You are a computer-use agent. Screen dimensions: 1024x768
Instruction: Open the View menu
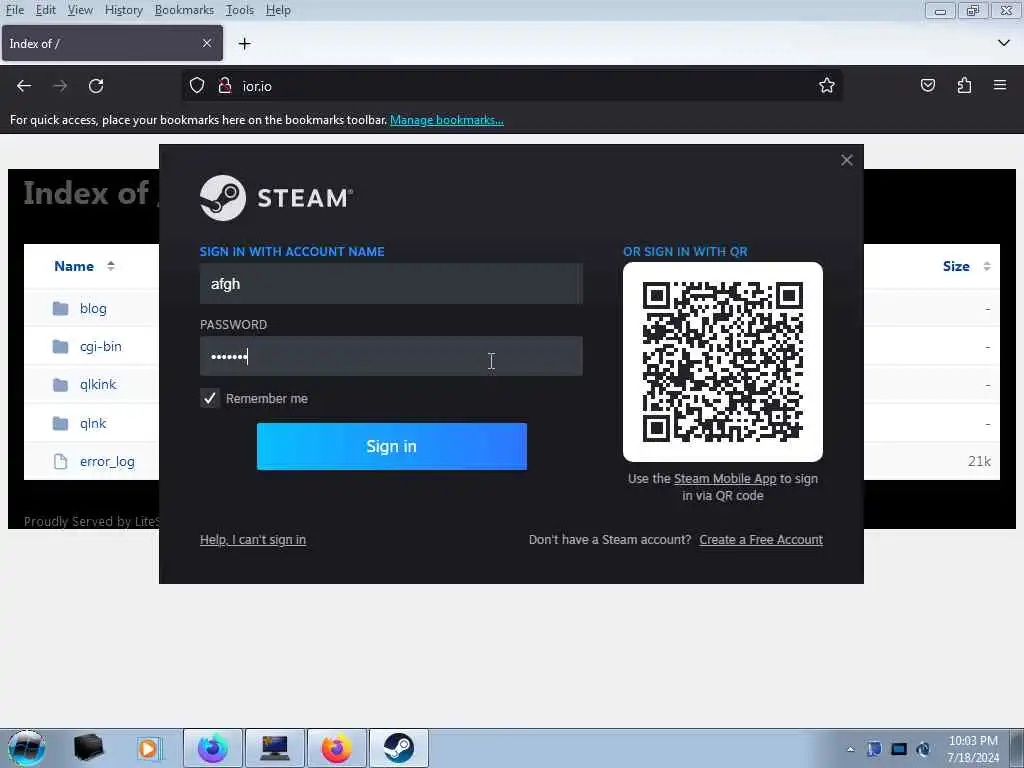[x=80, y=10]
